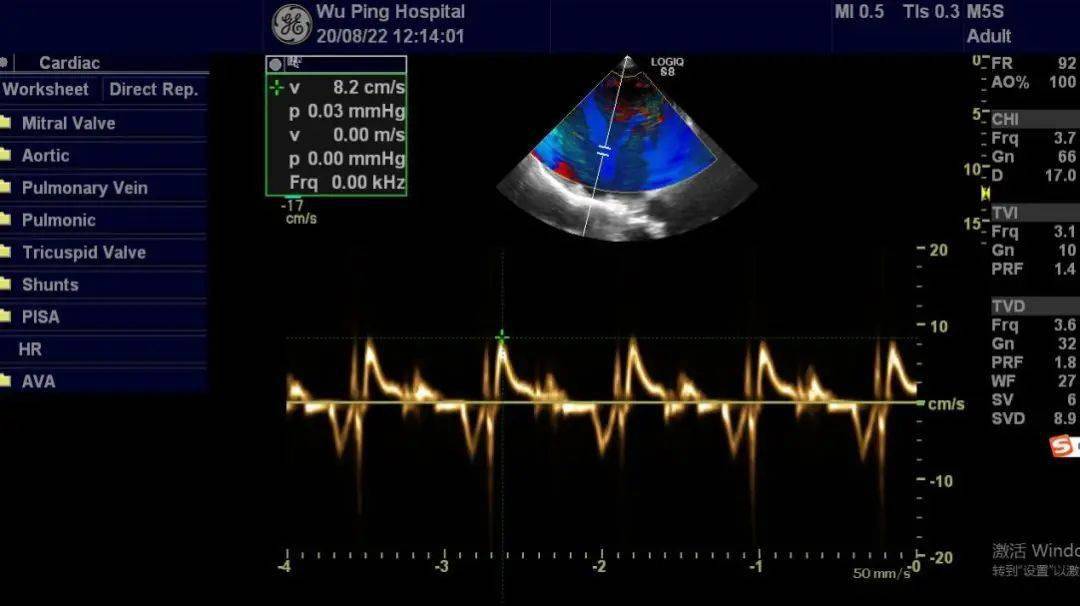Click Gn 66 under CHI
The image size is (1080, 606).
click(1034, 156)
